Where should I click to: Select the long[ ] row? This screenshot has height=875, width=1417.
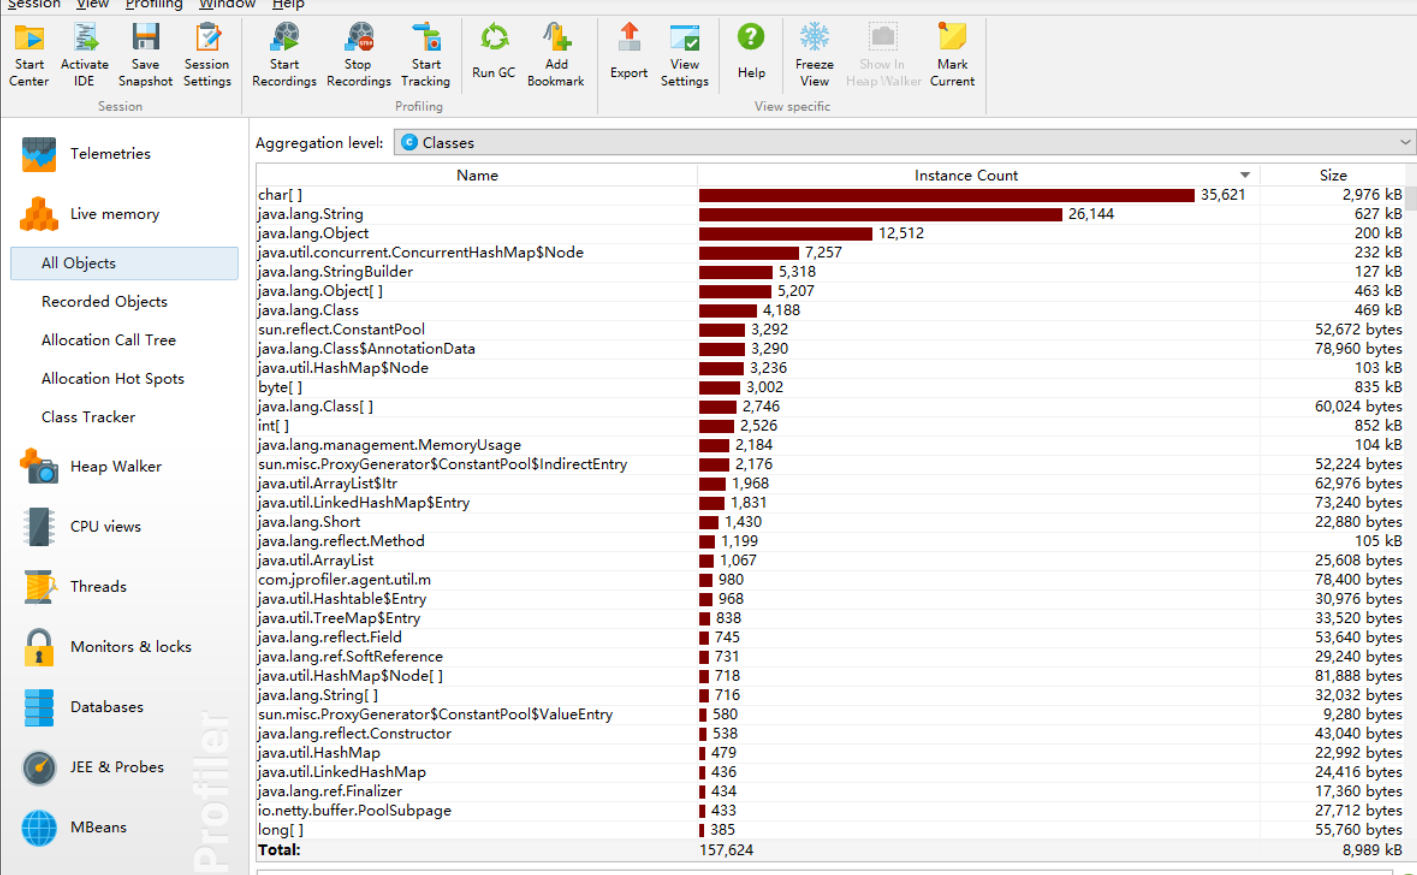pos(831,830)
